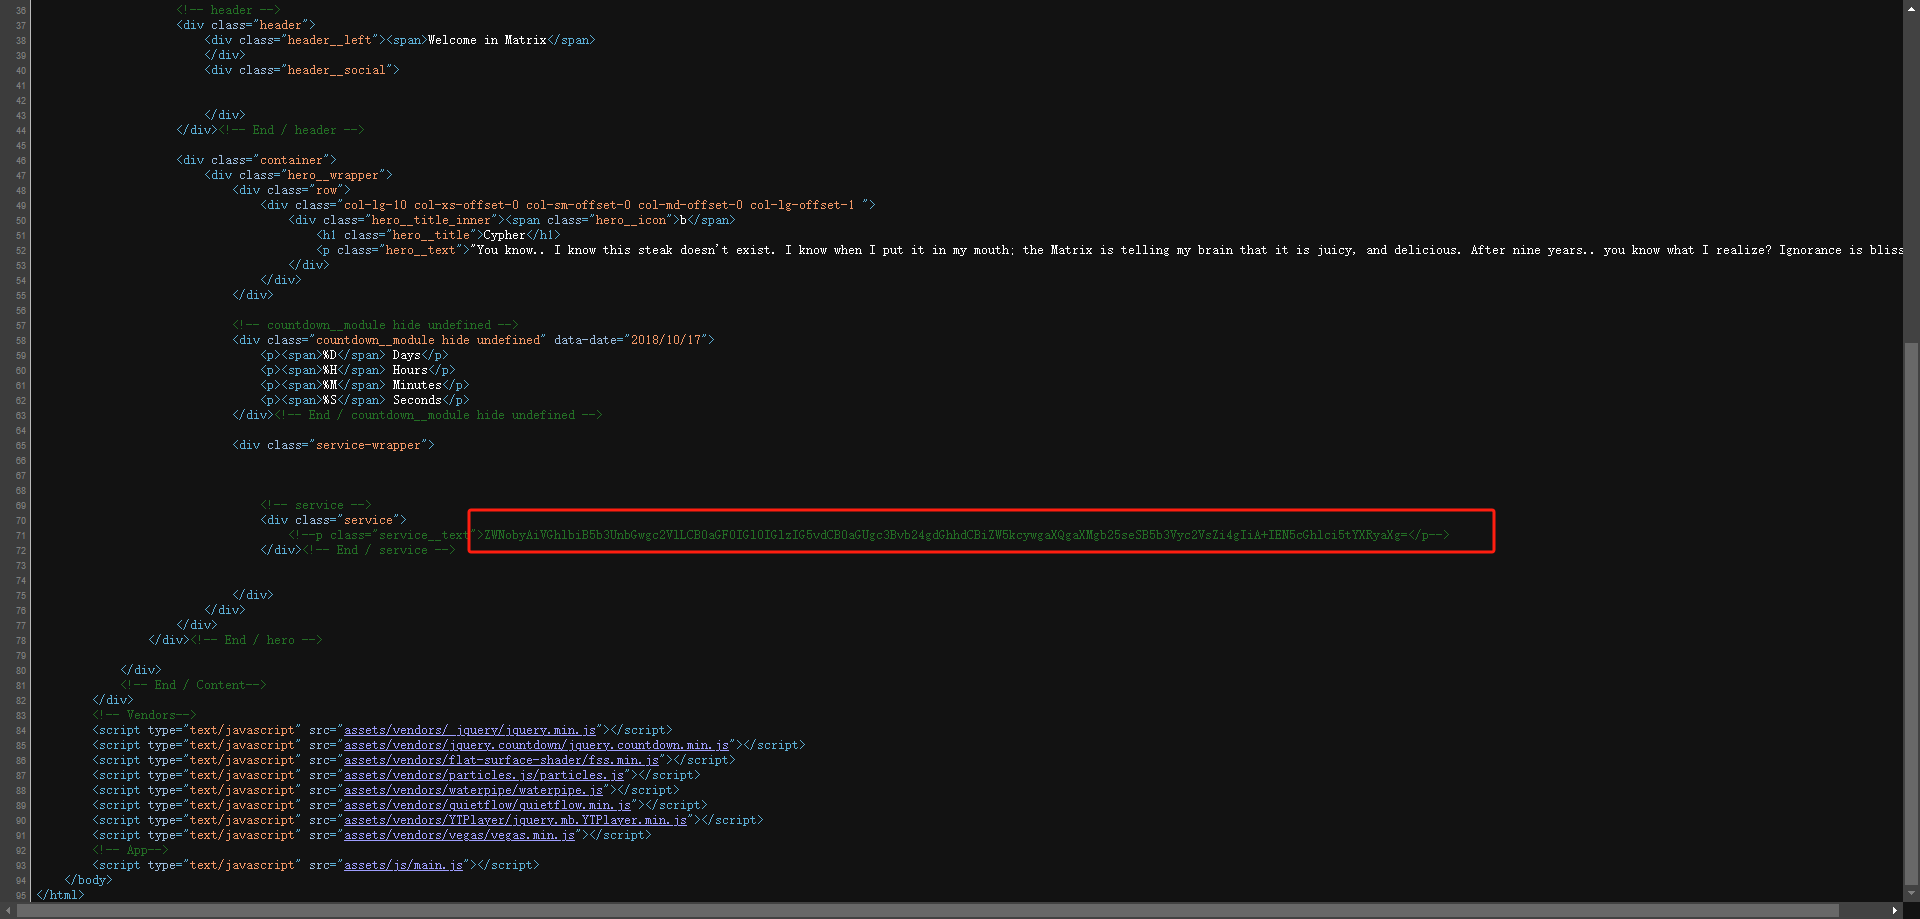This screenshot has height=919, width=1920.
Task: Open the quietflow.min.js link
Action: click(487, 805)
